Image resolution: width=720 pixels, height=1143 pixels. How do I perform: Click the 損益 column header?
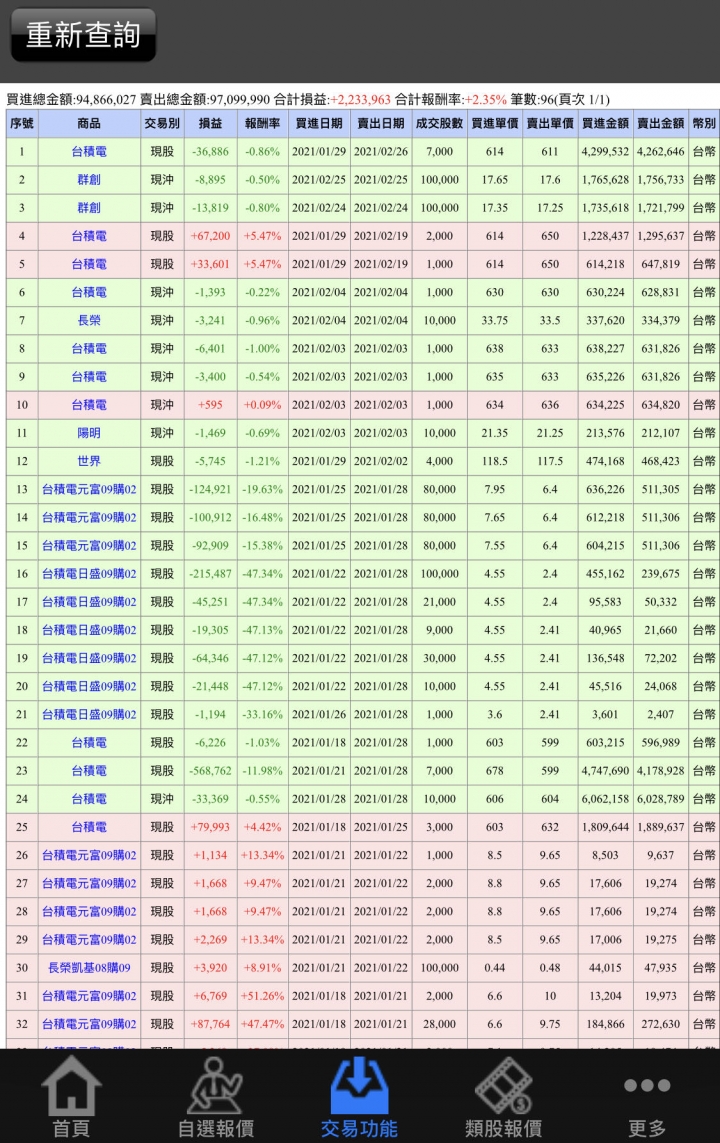[211, 123]
